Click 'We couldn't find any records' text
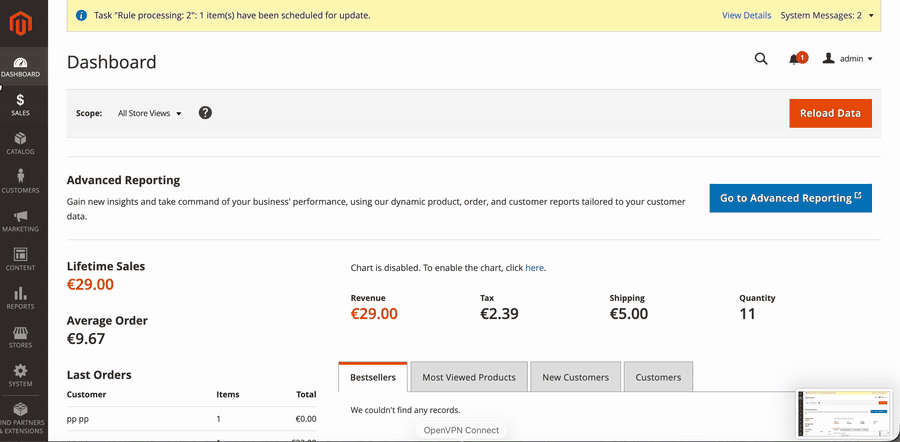 pos(405,410)
